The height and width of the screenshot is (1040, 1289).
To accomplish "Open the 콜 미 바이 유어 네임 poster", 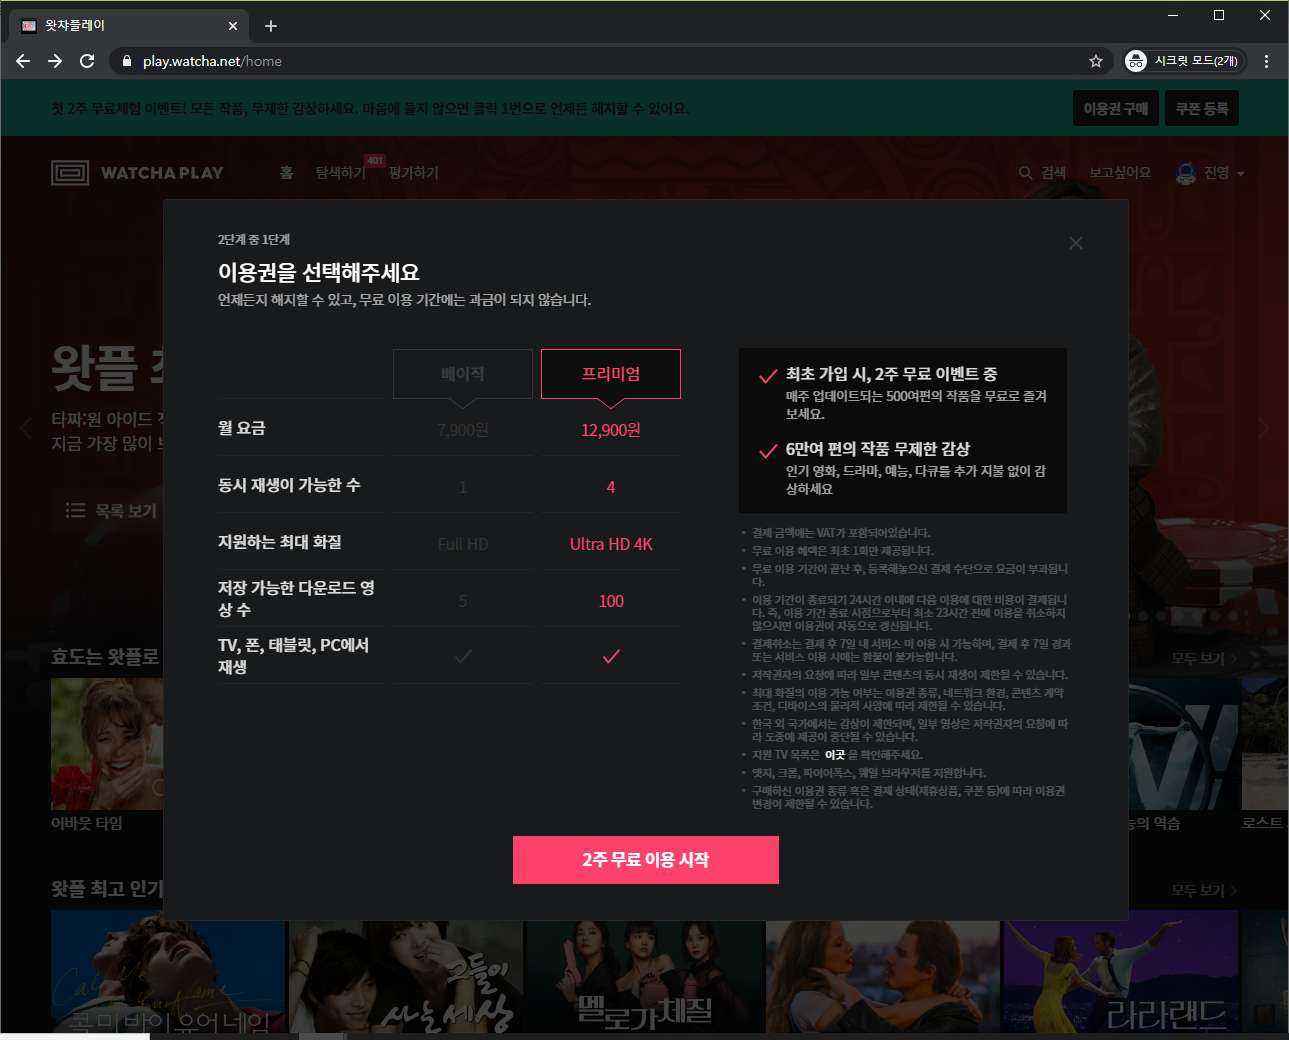I will coord(168,971).
